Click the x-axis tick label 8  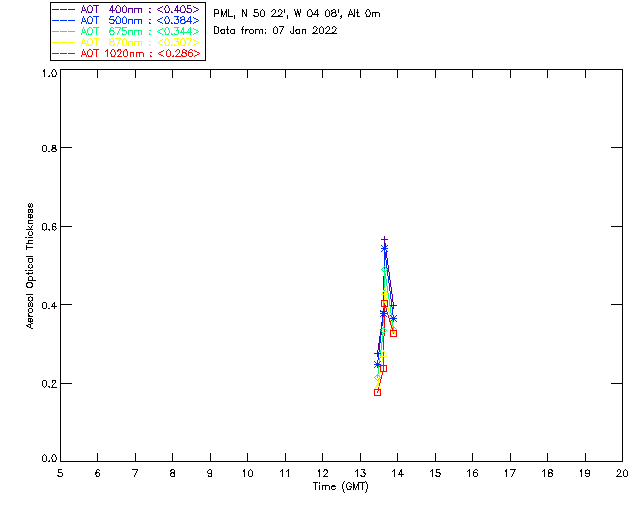coord(173,473)
